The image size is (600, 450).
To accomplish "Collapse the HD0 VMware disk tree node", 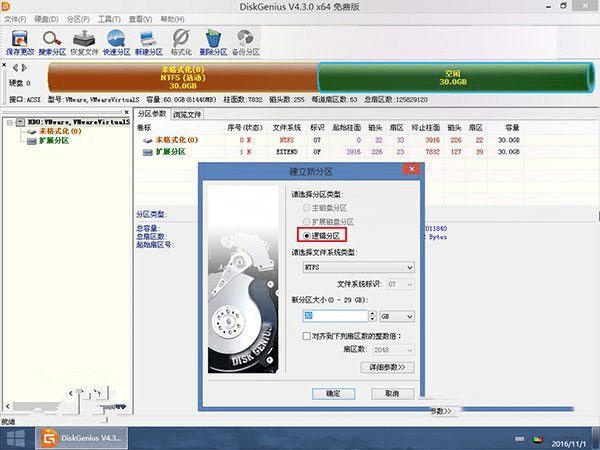I will [10, 122].
